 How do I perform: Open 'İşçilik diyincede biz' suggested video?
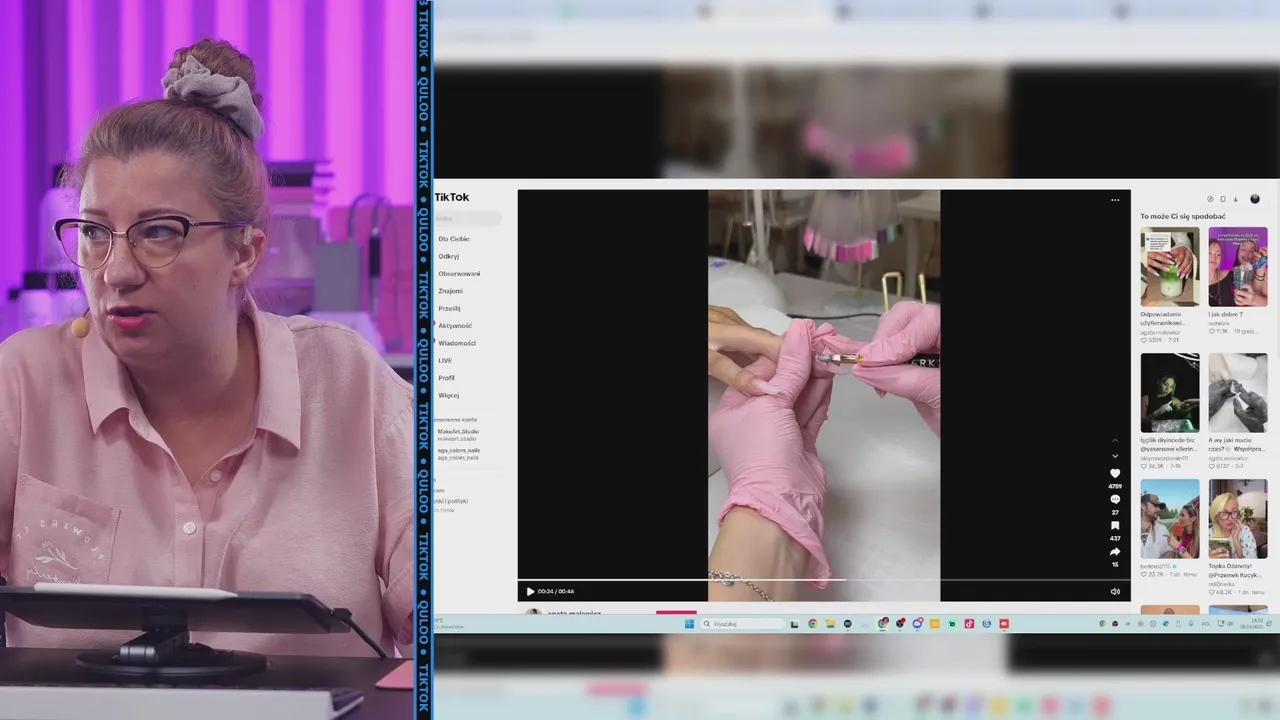pos(1170,392)
